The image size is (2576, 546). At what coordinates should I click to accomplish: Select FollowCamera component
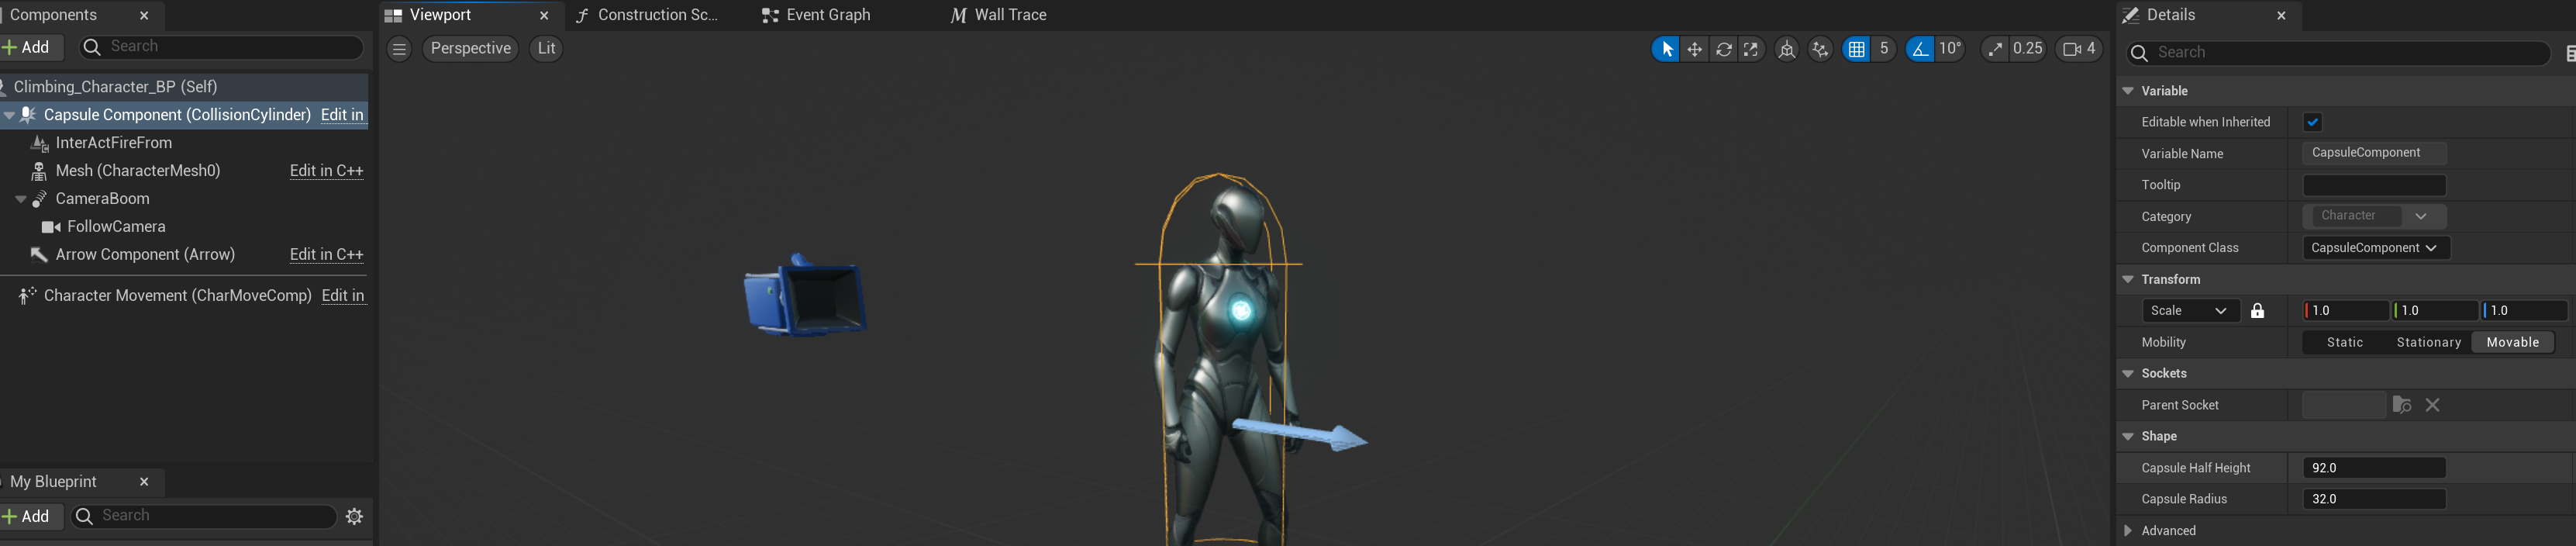tap(116, 227)
